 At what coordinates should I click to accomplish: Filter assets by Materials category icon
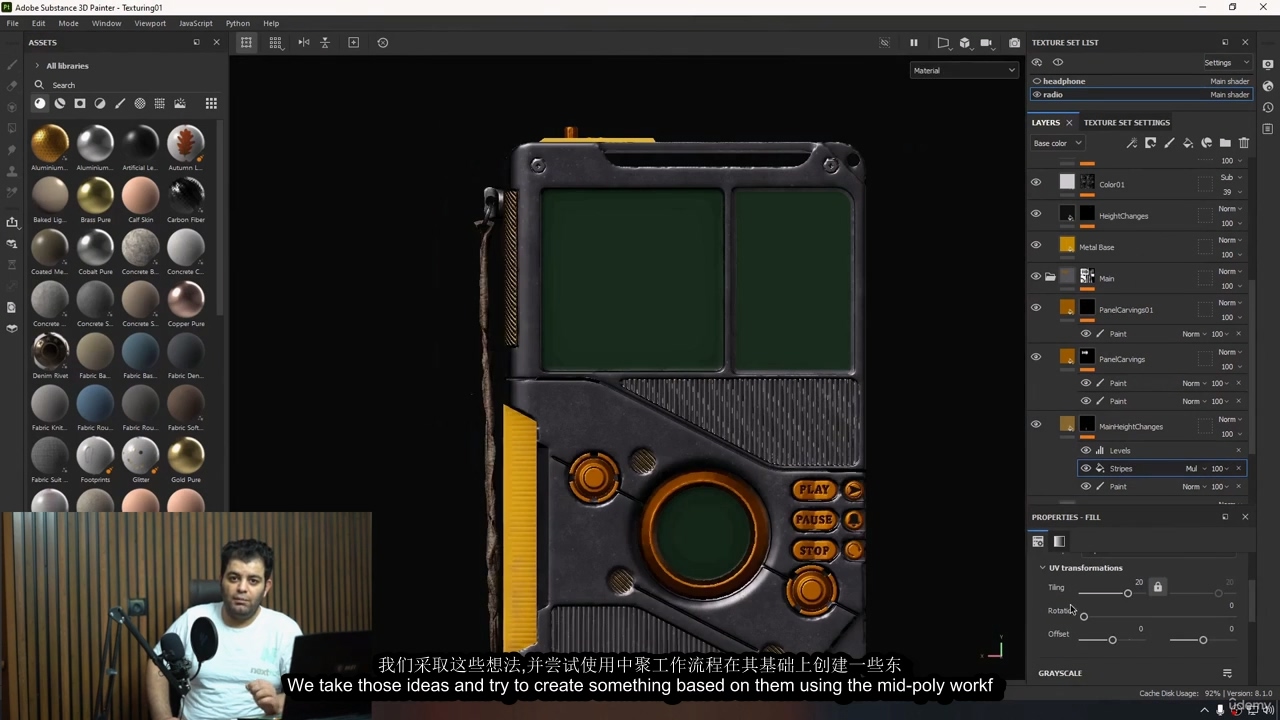(40, 103)
